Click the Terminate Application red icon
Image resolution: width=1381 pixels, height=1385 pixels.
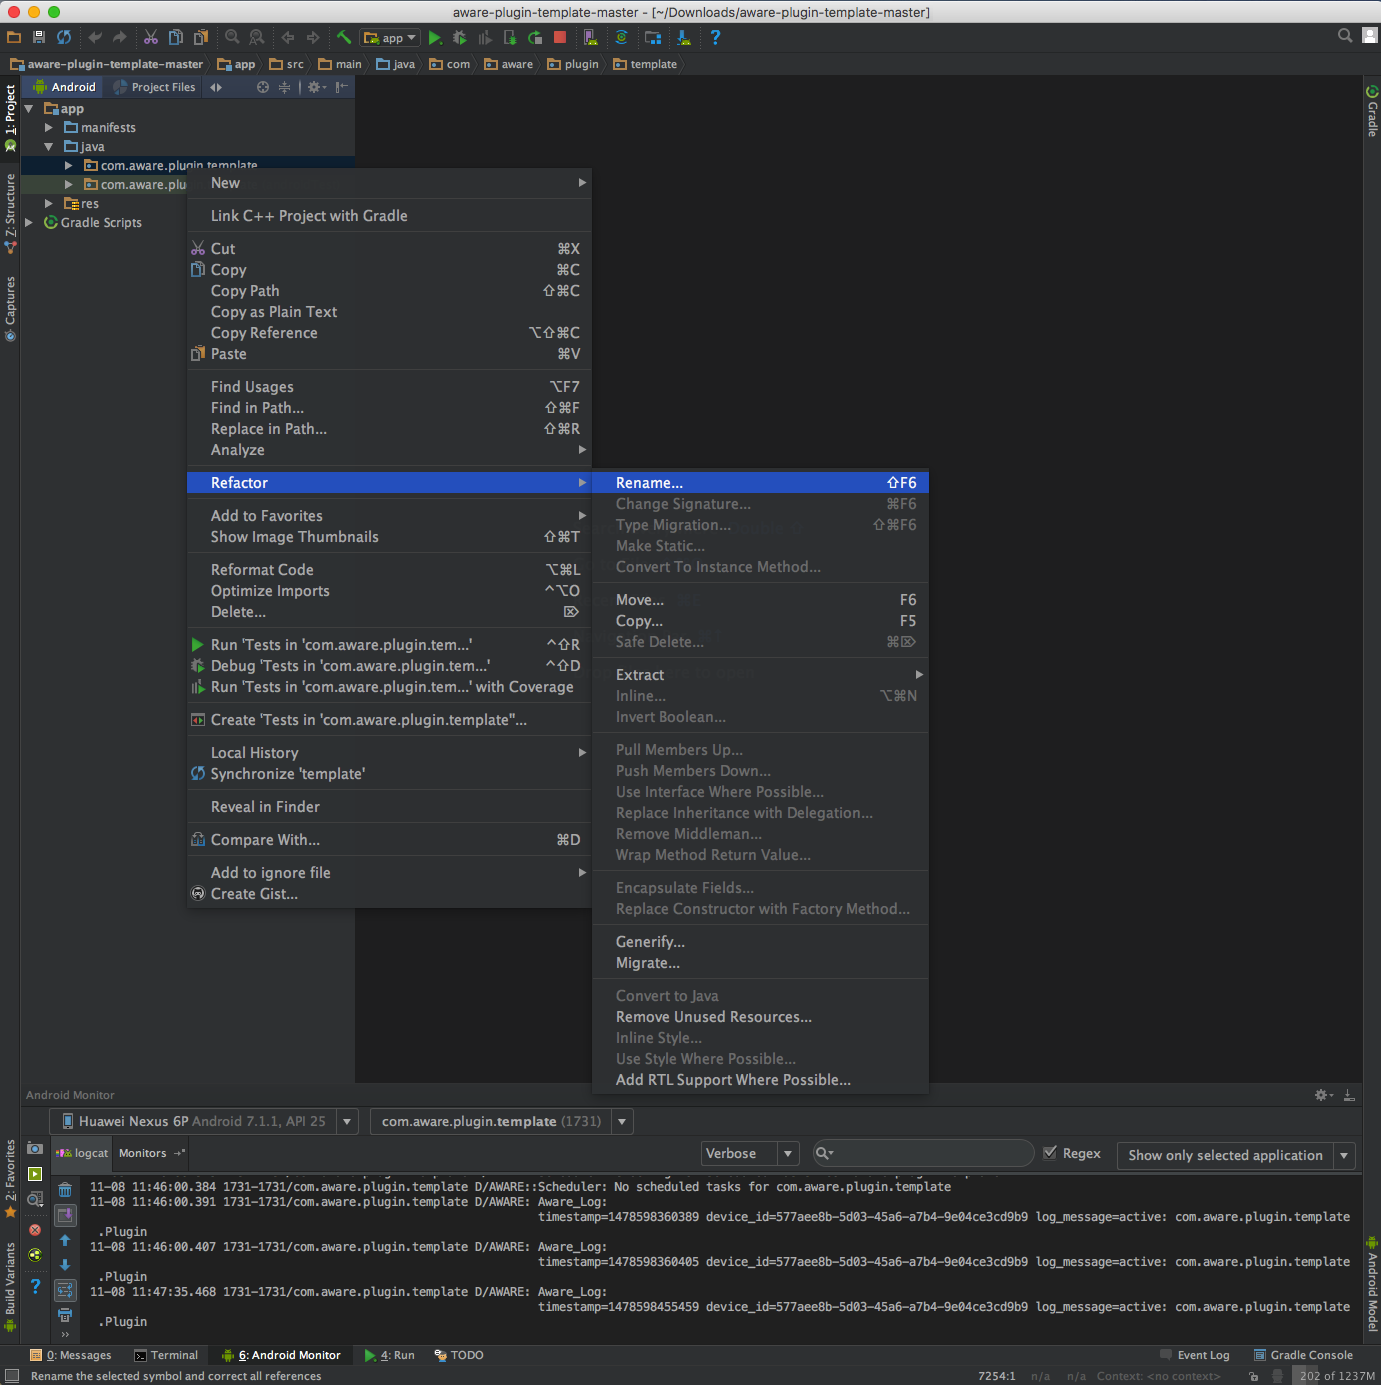coord(35,1230)
